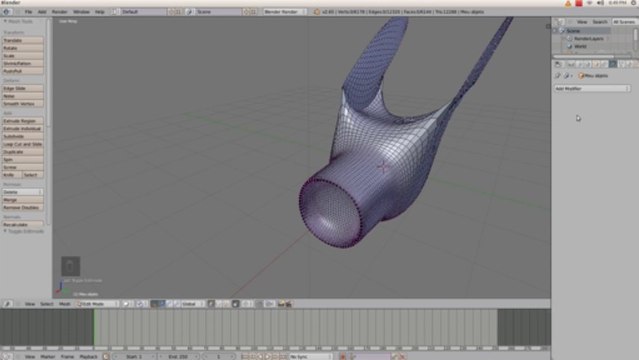
Task: Click Extrude Region button
Action: [x=23, y=121]
